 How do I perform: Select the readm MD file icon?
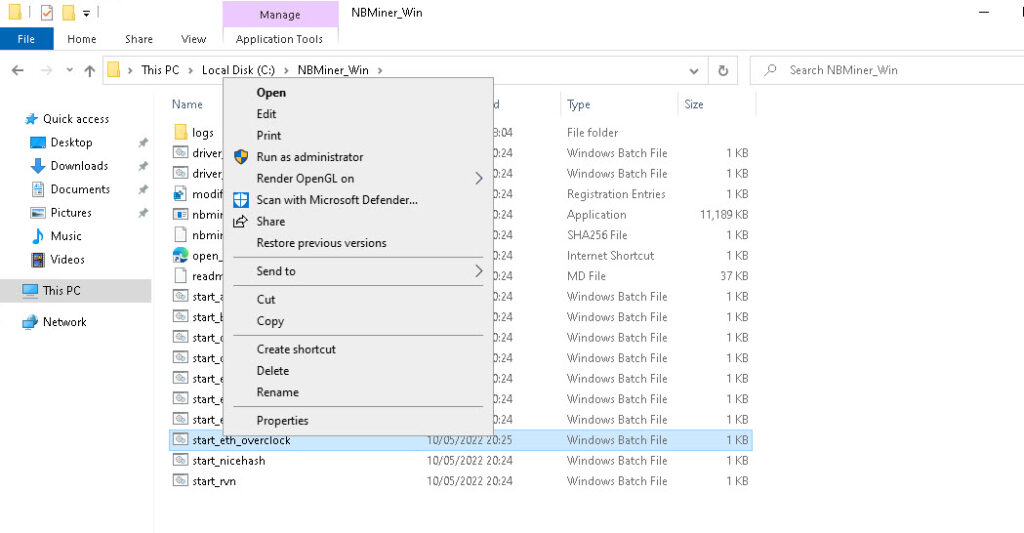(x=180, y=276)
